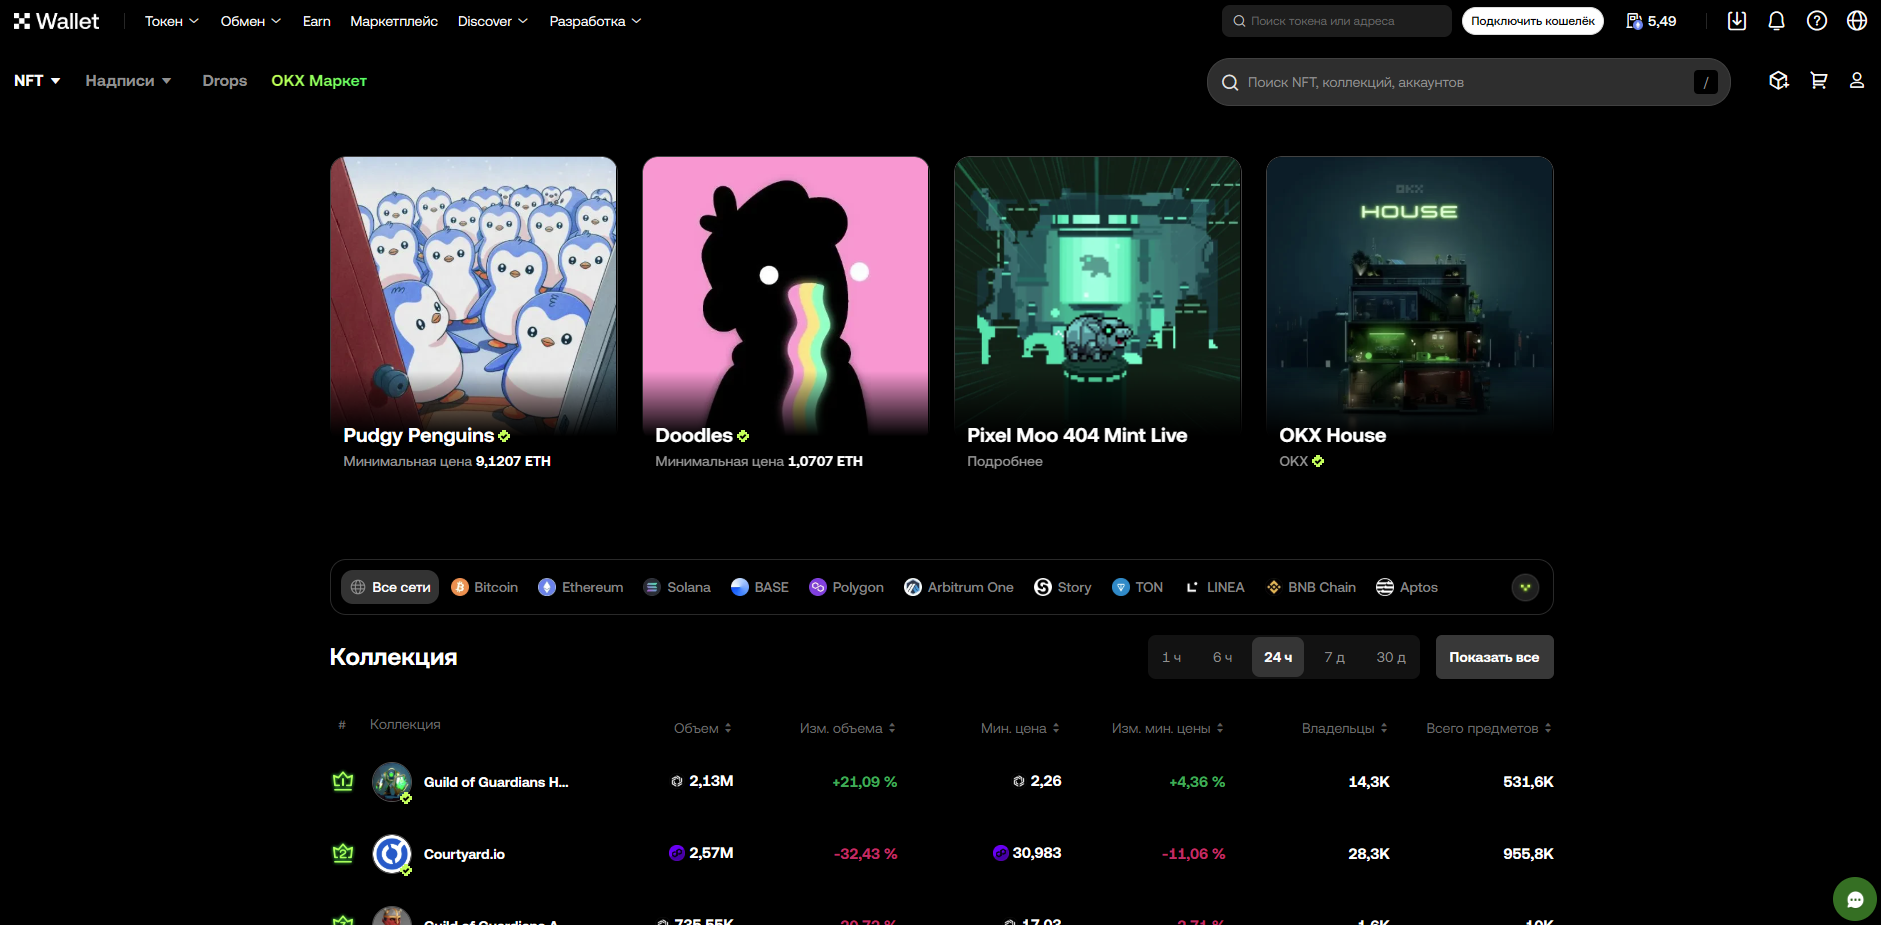Click the NFT collections search field
The width and height of the screenshot is (1881, 925).
[1469, 82]
